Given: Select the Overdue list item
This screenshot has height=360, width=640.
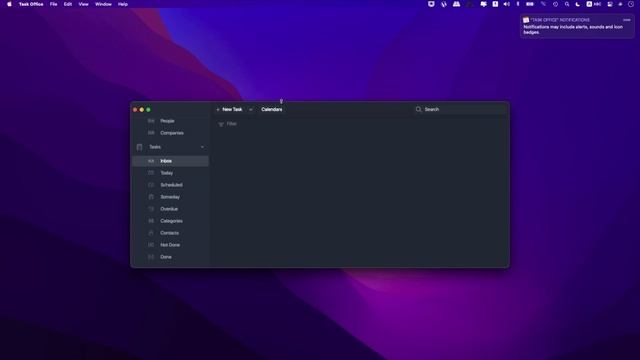Looking at the screenshot, I should pyautogui.click(x=171, y=209).
